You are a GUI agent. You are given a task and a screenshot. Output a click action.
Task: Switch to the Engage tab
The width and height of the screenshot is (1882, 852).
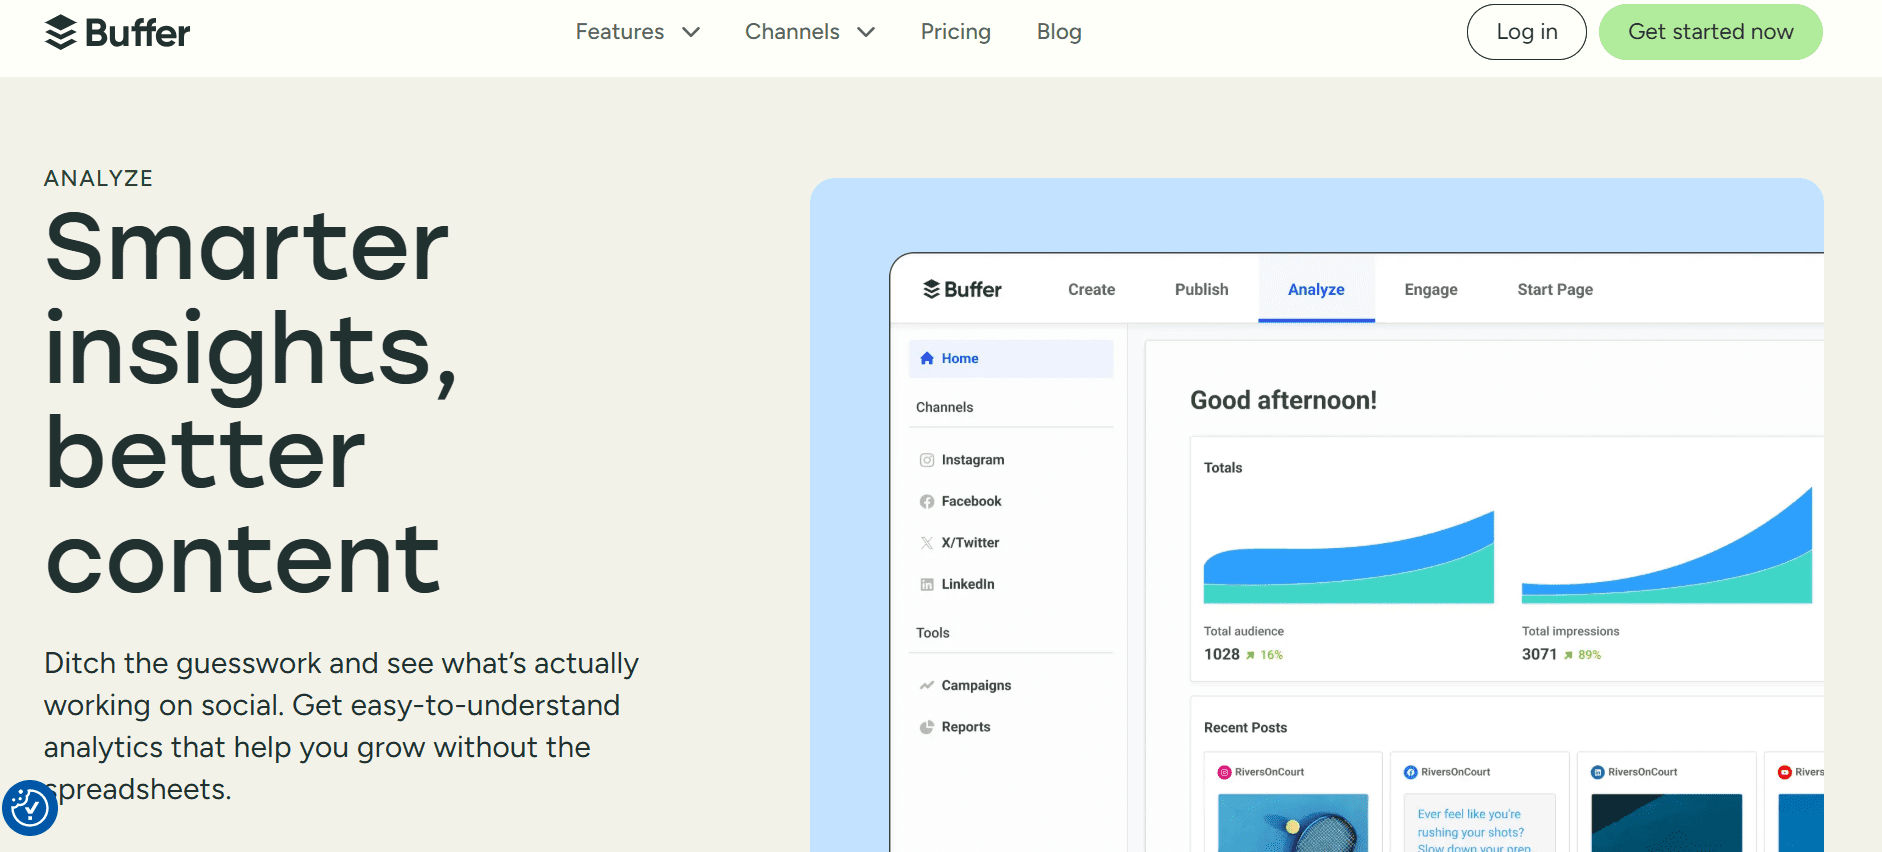click(1431, 289)
